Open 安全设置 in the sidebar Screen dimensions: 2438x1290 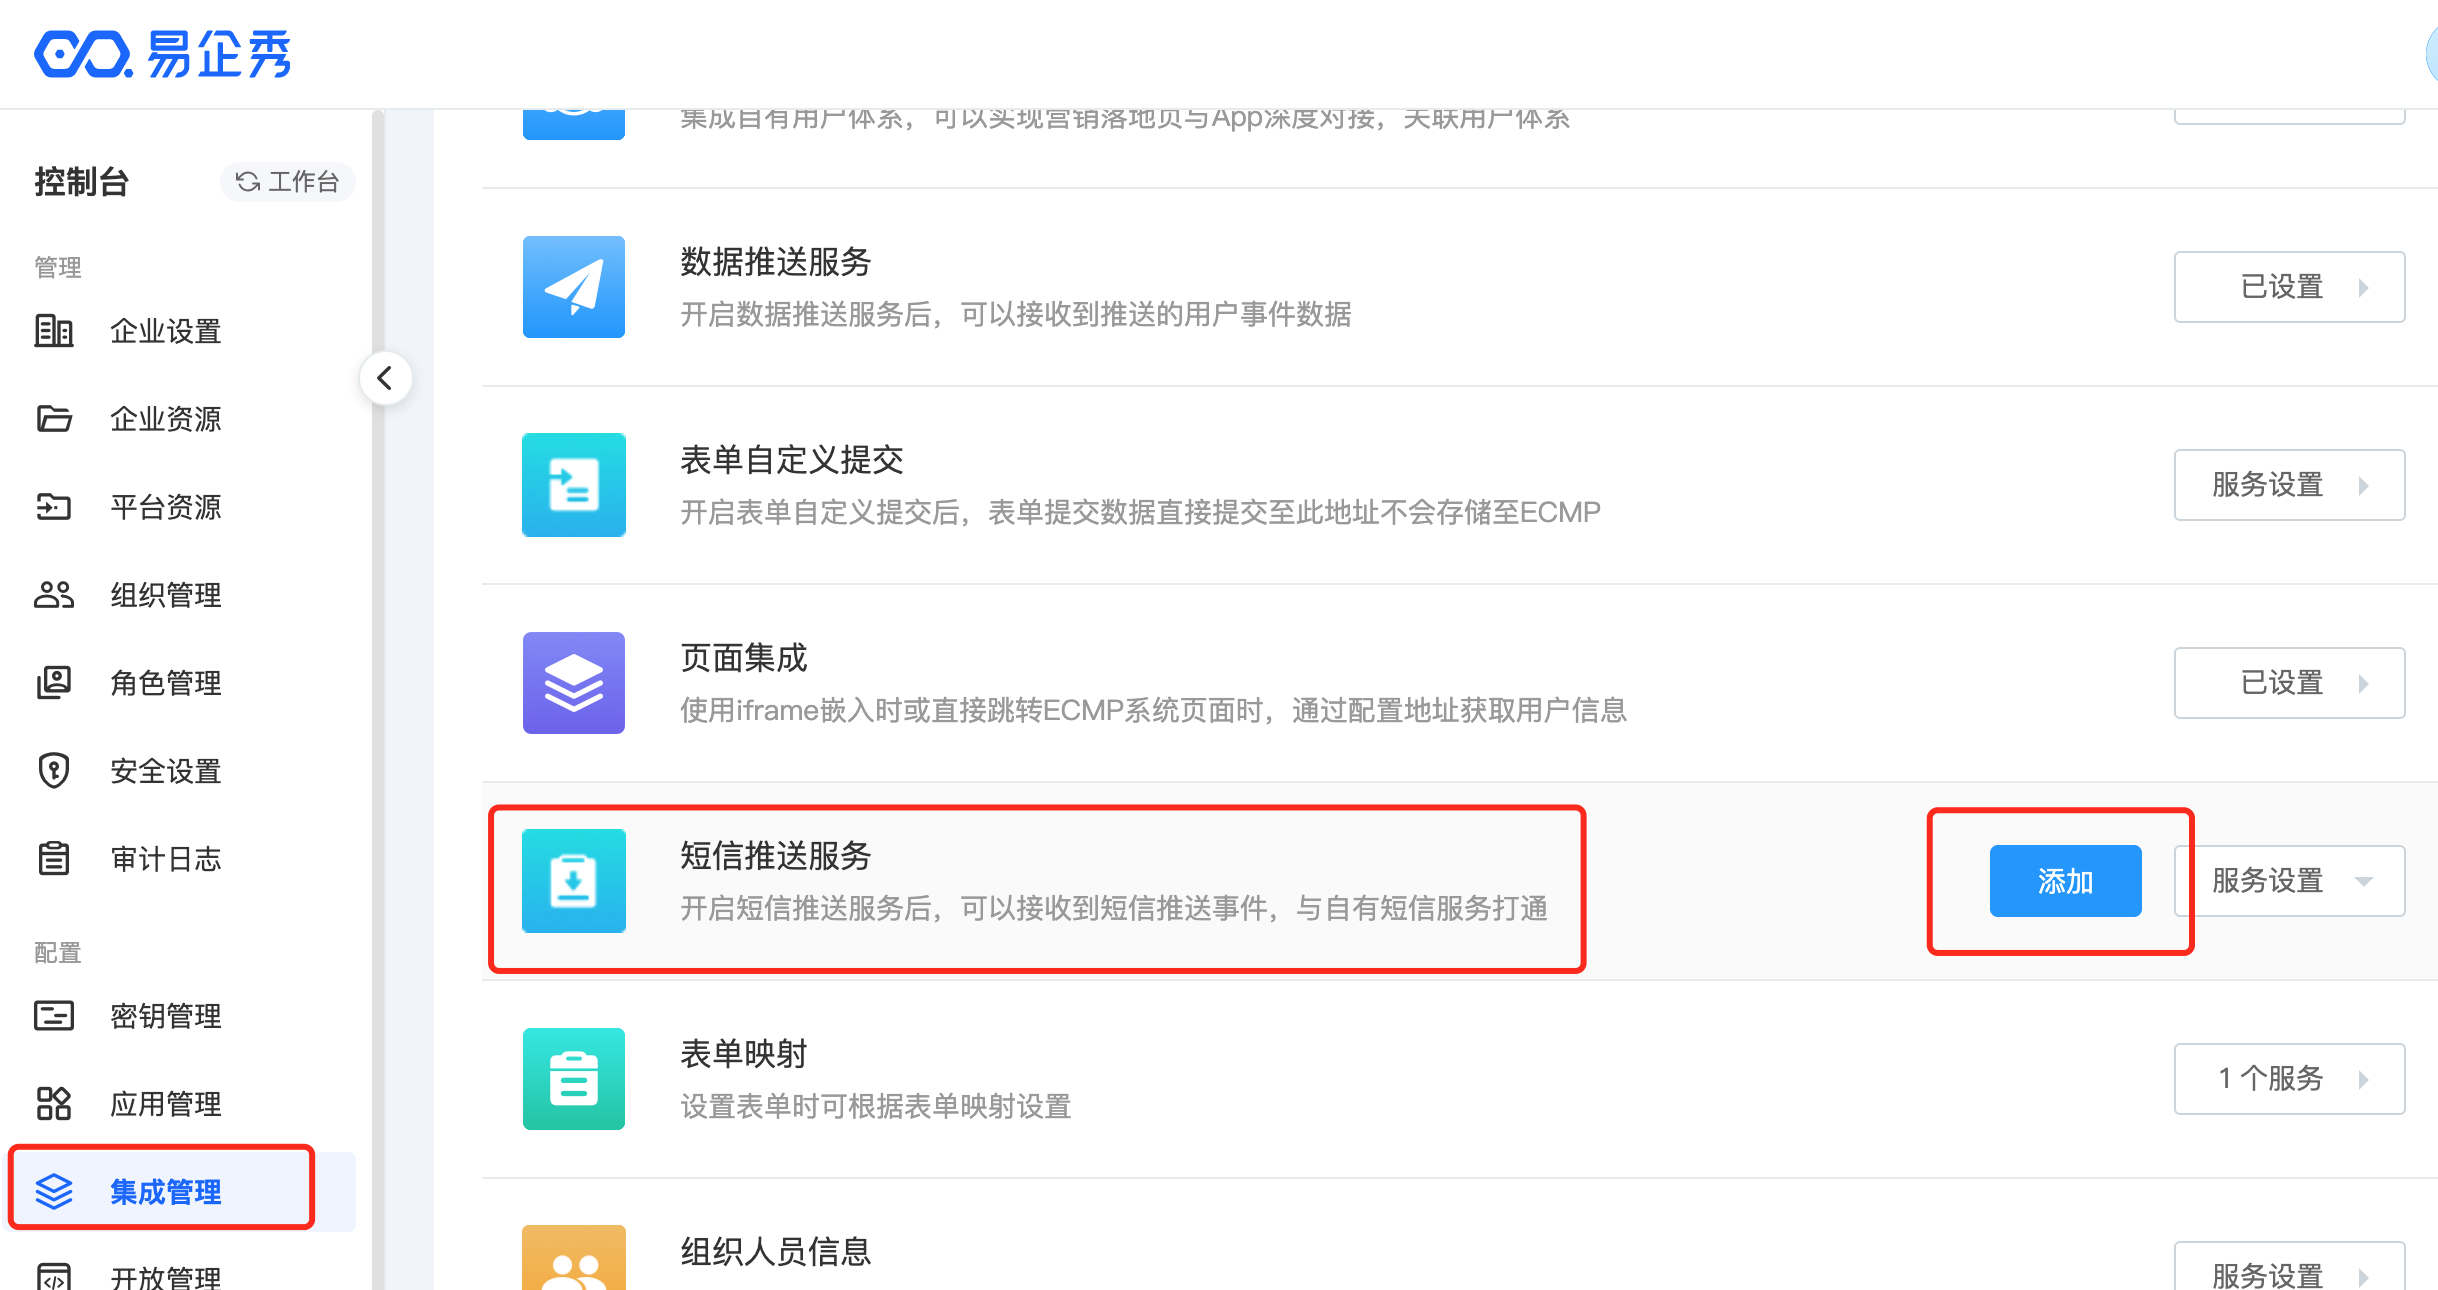[x=165, y=771]
